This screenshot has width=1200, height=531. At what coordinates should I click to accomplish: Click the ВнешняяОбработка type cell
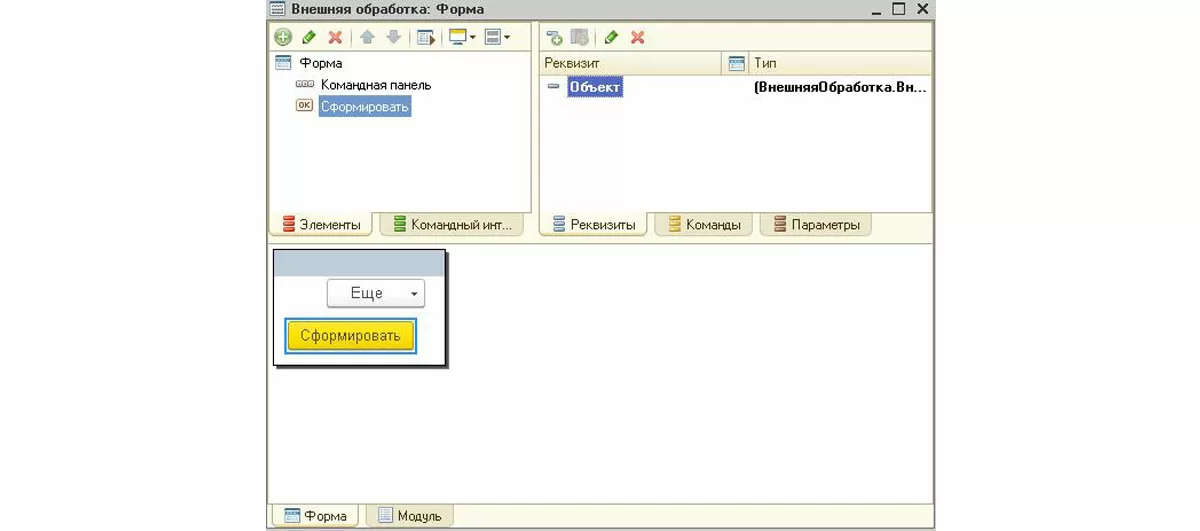(840, 87)
